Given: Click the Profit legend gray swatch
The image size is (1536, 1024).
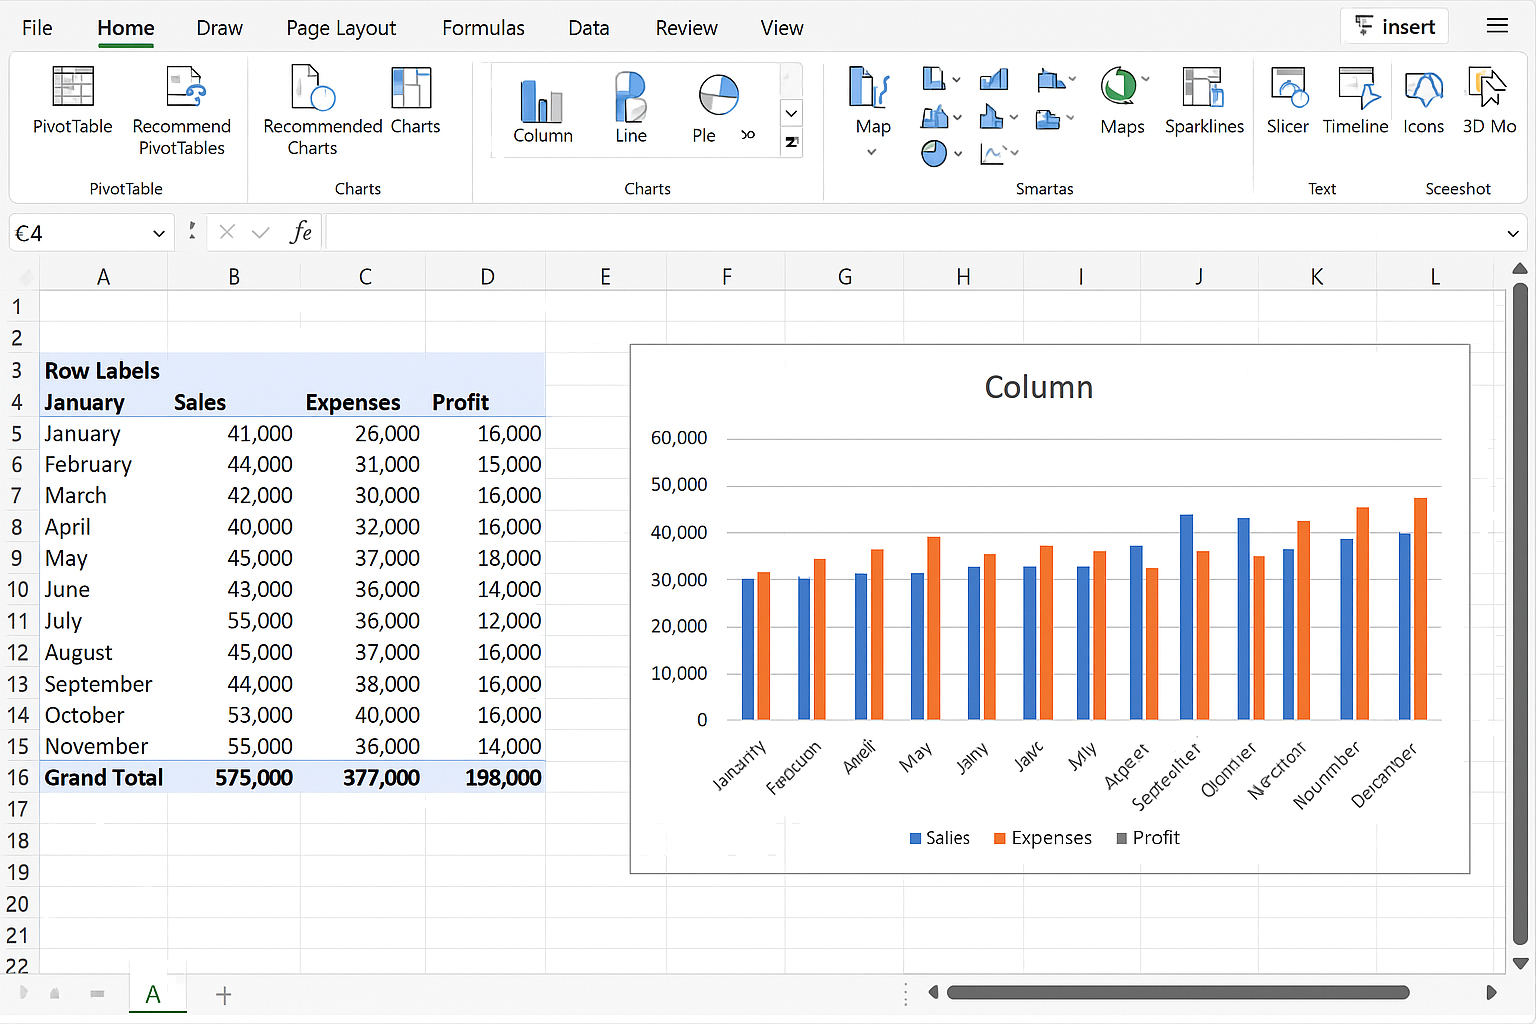Looking at the screenshot, I should pyautogui.click(x=1122, y=838).
